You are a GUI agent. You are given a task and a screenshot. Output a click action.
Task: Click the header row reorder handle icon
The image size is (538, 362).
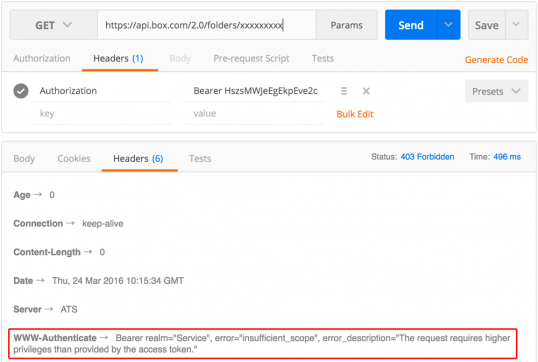pyautogui.click(x=344, y=91)
